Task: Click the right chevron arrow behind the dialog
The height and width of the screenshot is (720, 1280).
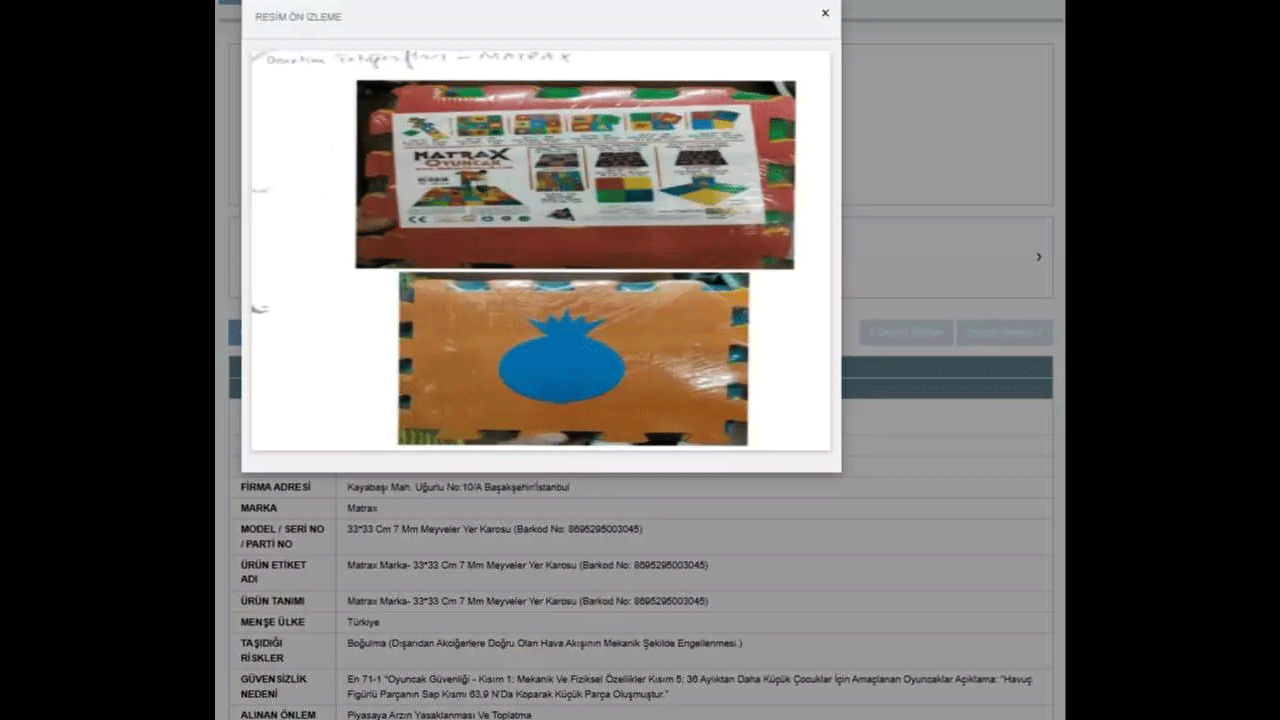Action: tap(1038, 257)
